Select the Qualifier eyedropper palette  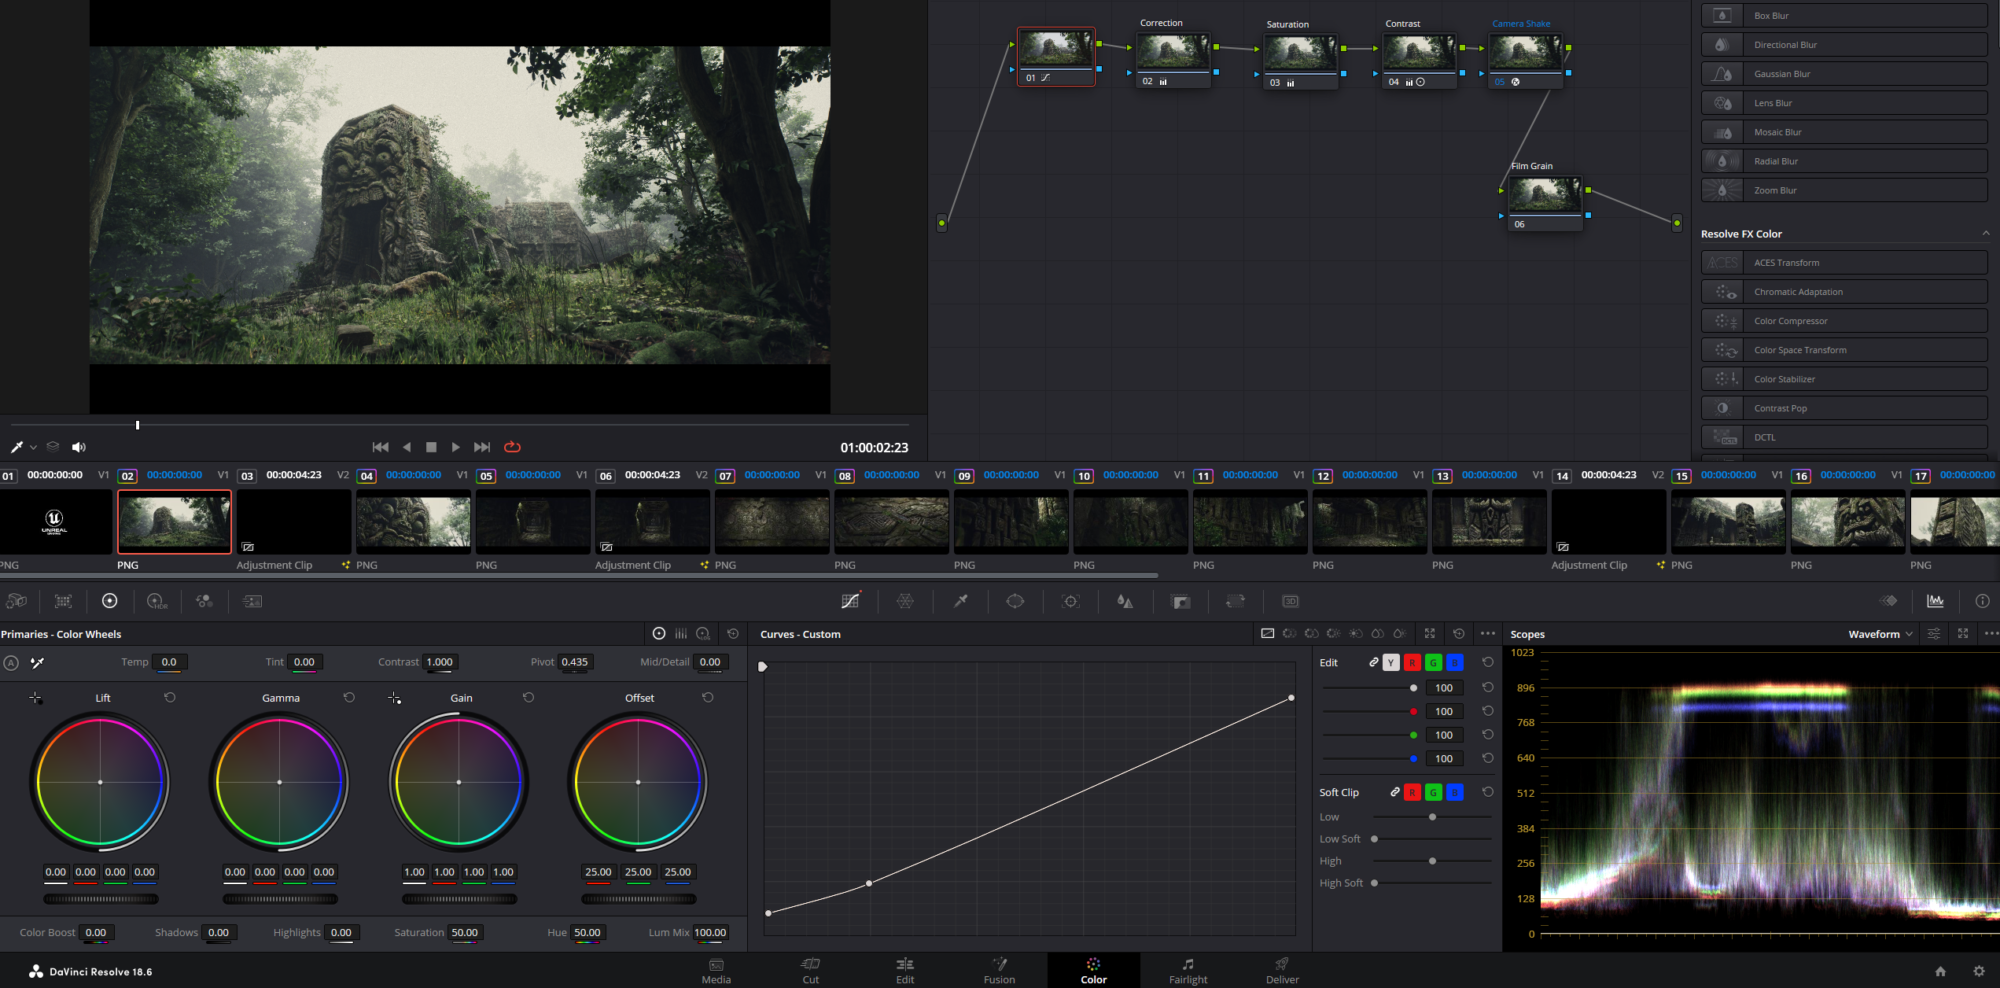pyautogui.click(x=960, y=601)
